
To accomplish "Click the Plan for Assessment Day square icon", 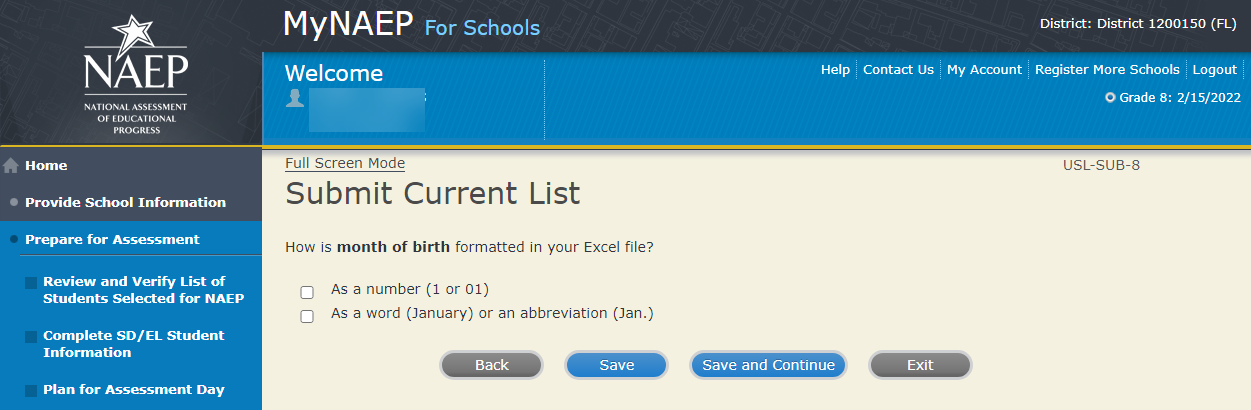I will pyautogui.click(x=31, y=391).
